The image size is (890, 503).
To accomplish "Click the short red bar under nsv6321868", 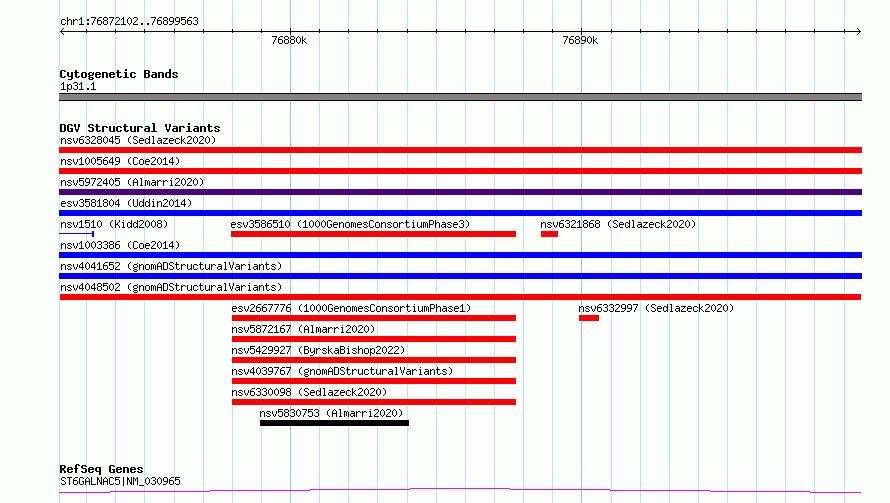I will pyautogui.click(x=549, y=234).
